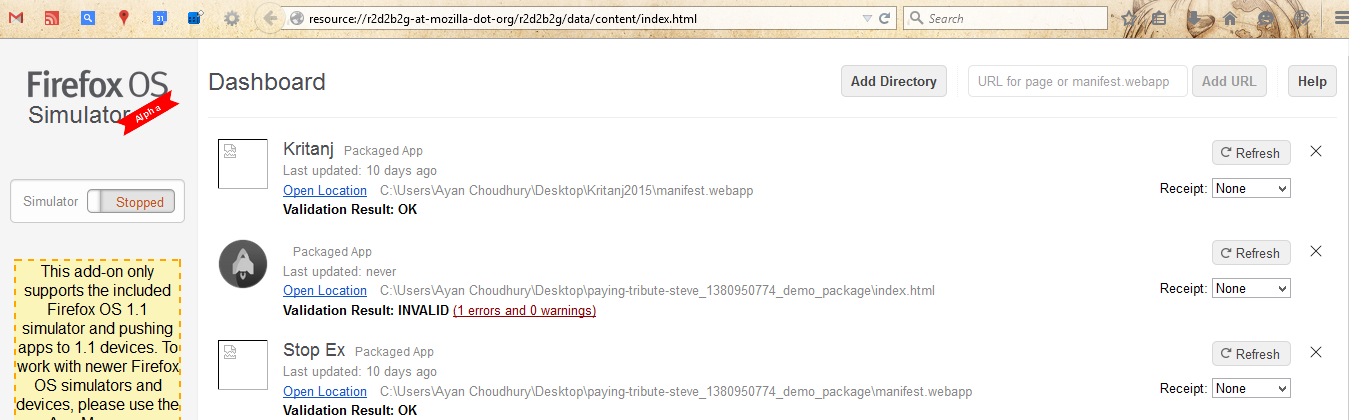Refresh the Stop Ex app
Screen dimensions: 1349x420
point(1251,354)
